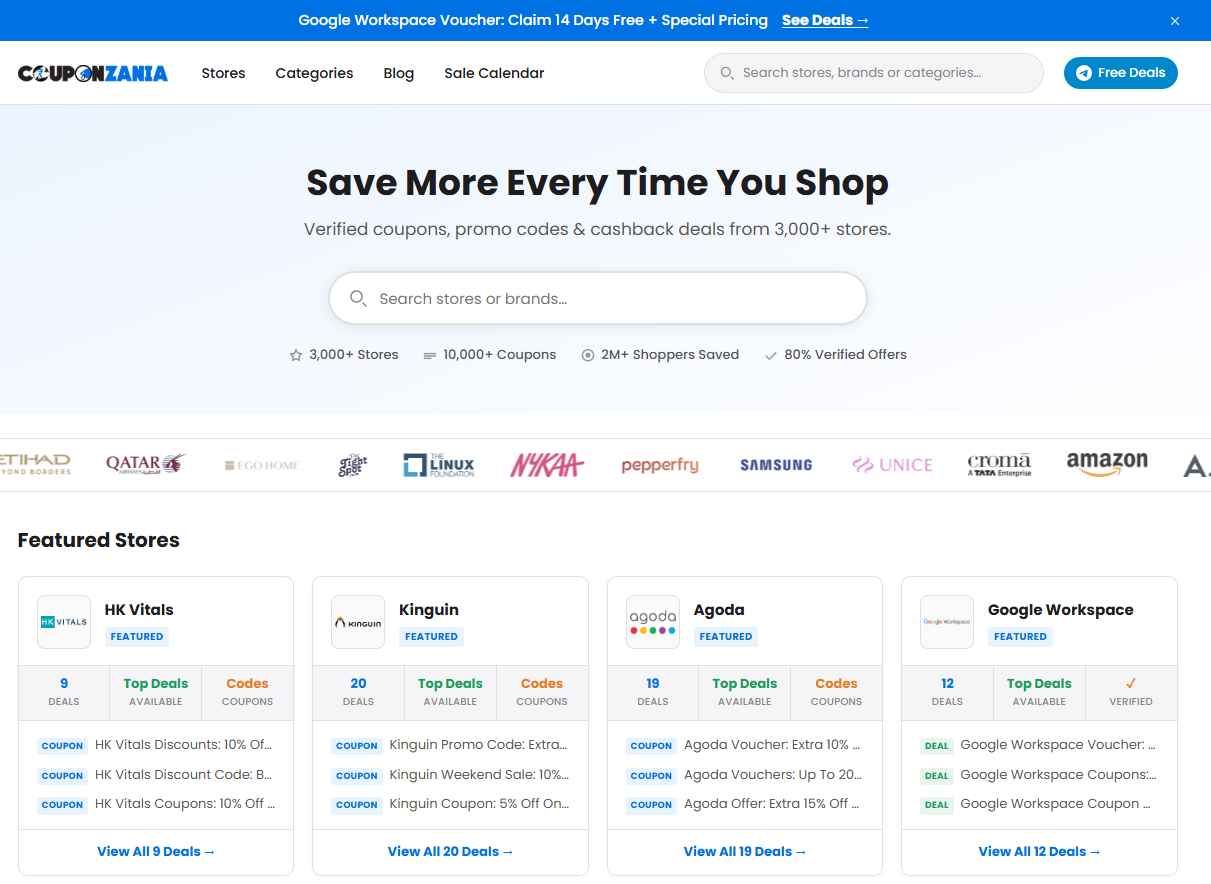
Task: Click View All 19 Deals link
Action: point(745,852)
